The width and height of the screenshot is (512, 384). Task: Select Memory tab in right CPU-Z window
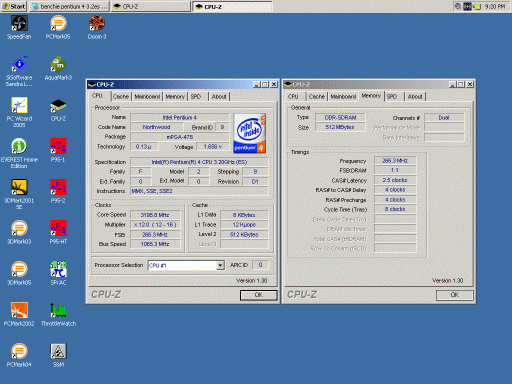click(x=371, y=96)
